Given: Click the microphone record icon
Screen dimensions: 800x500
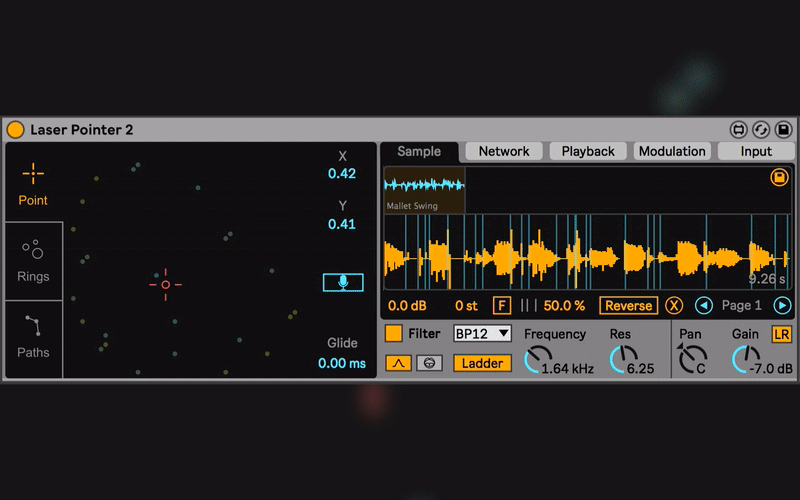Looking at the screenshot, I should point(343,283).
